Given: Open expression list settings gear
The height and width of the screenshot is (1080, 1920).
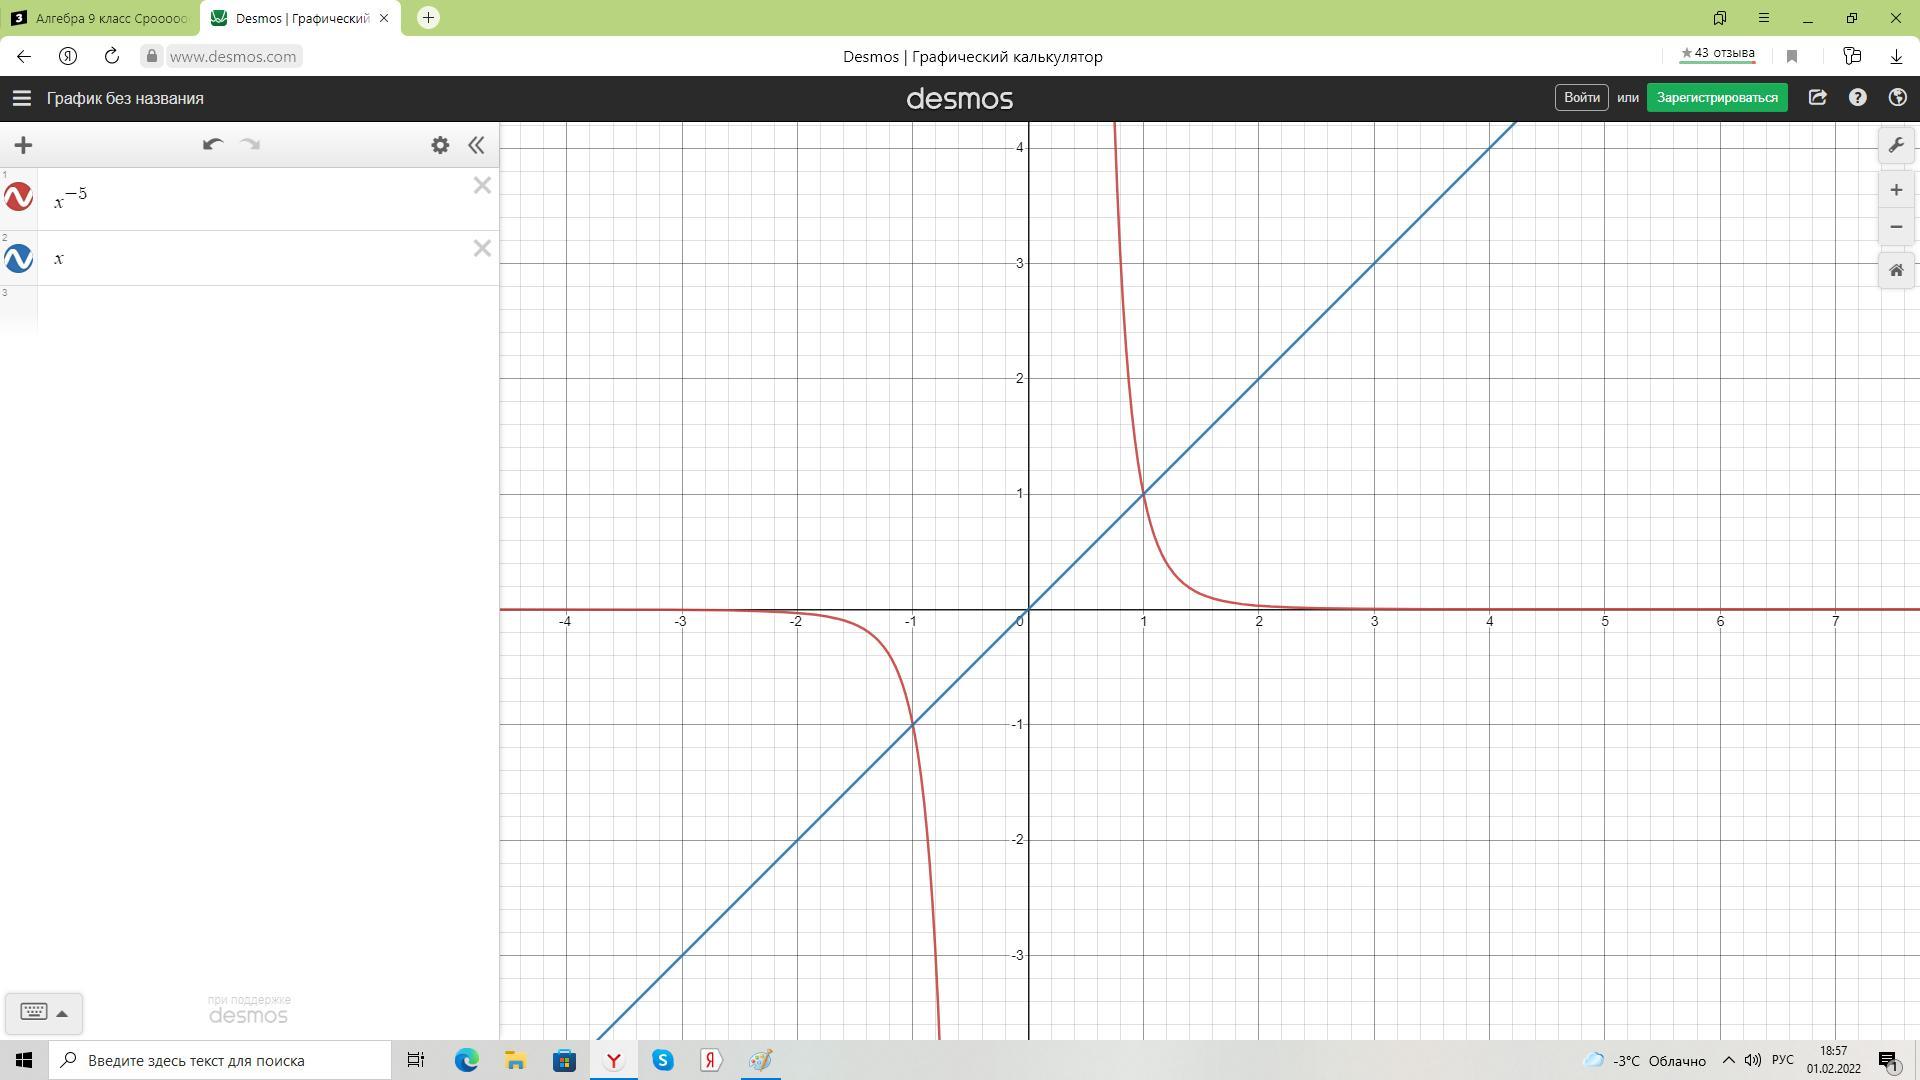Looking at the screenshot, I should tap(440, 145).
